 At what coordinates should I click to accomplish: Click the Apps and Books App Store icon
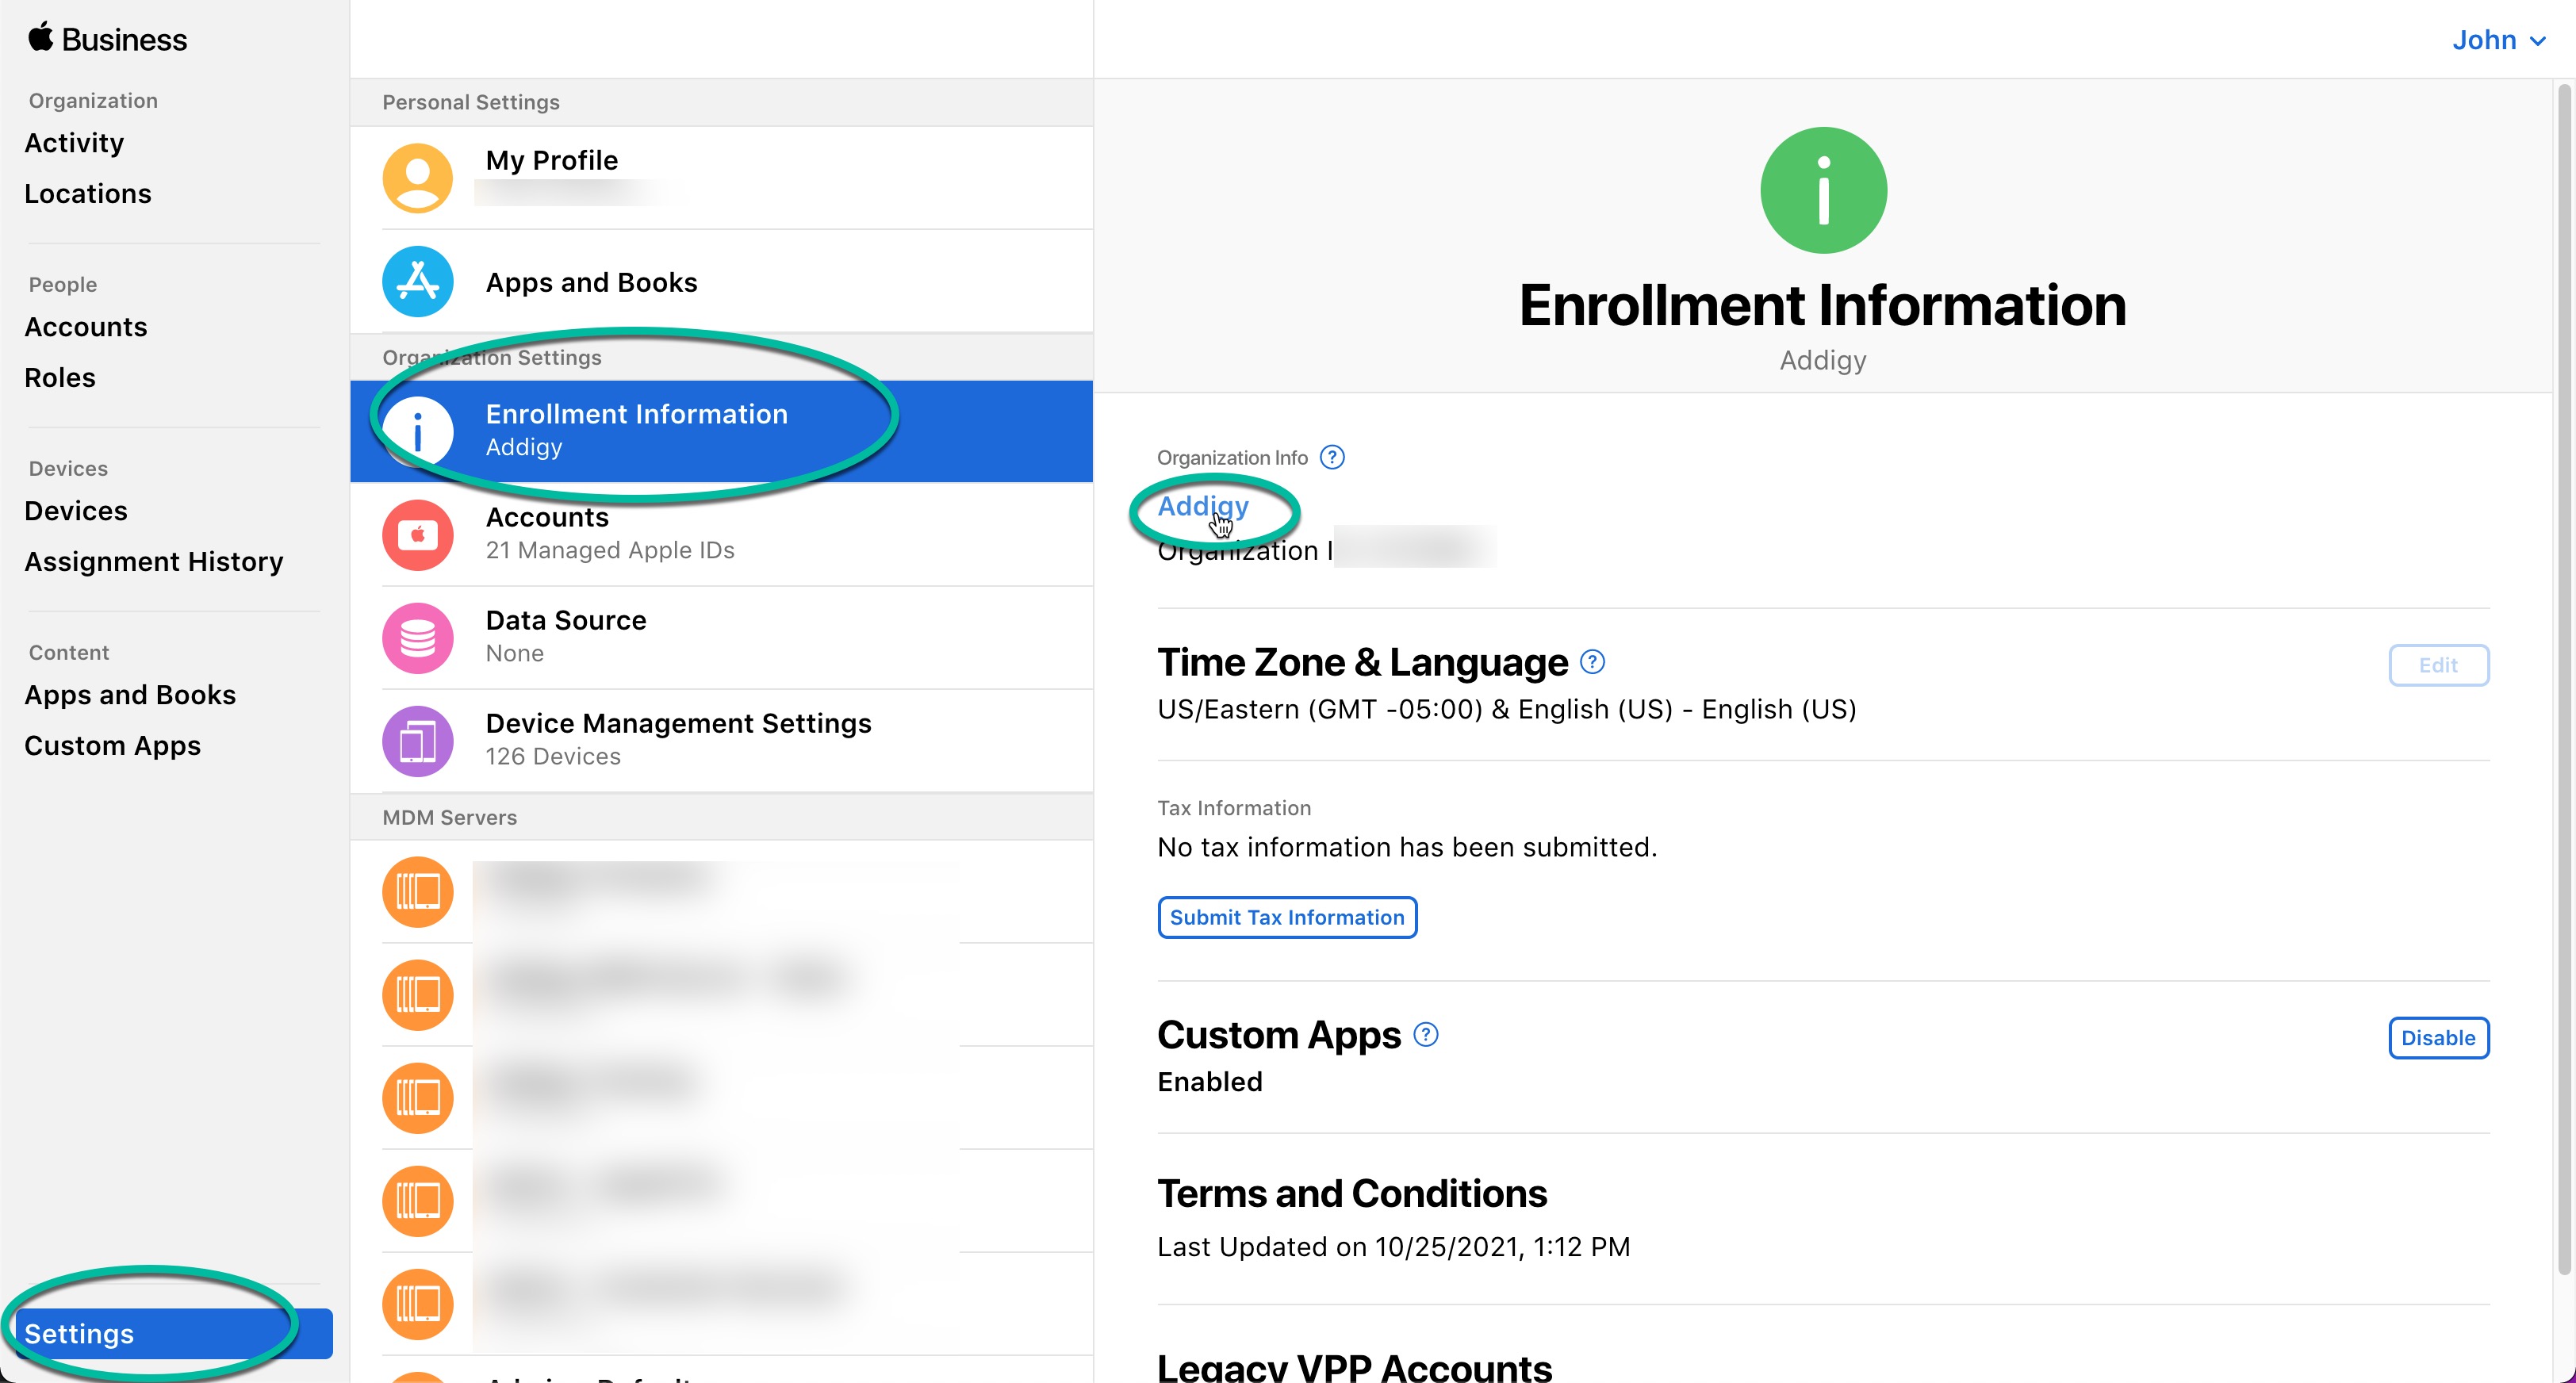tap(417, 281)
